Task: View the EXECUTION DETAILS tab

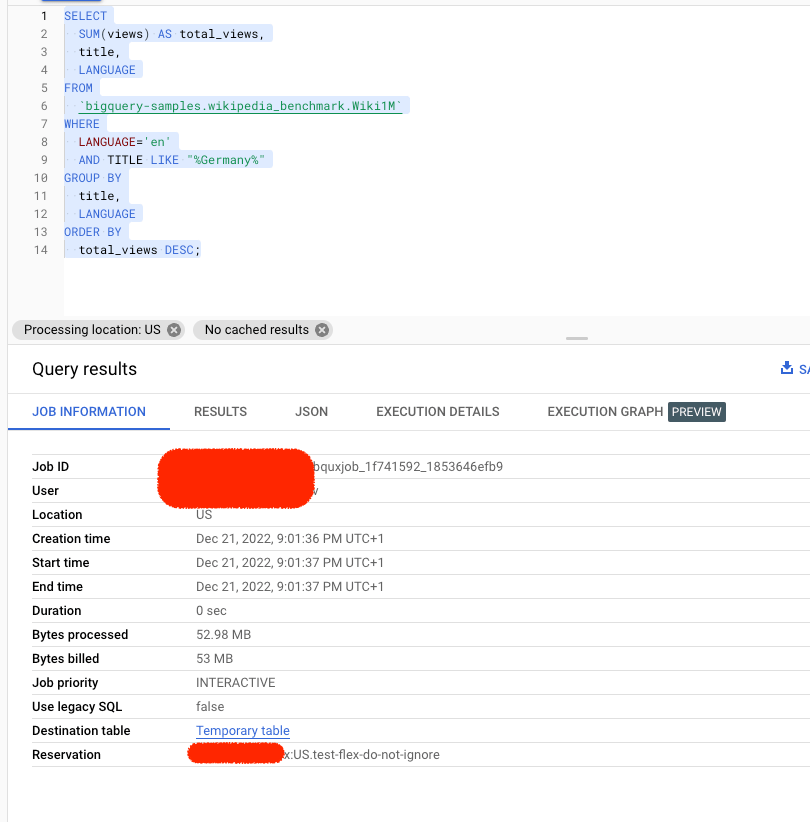Action: (437, 411)
